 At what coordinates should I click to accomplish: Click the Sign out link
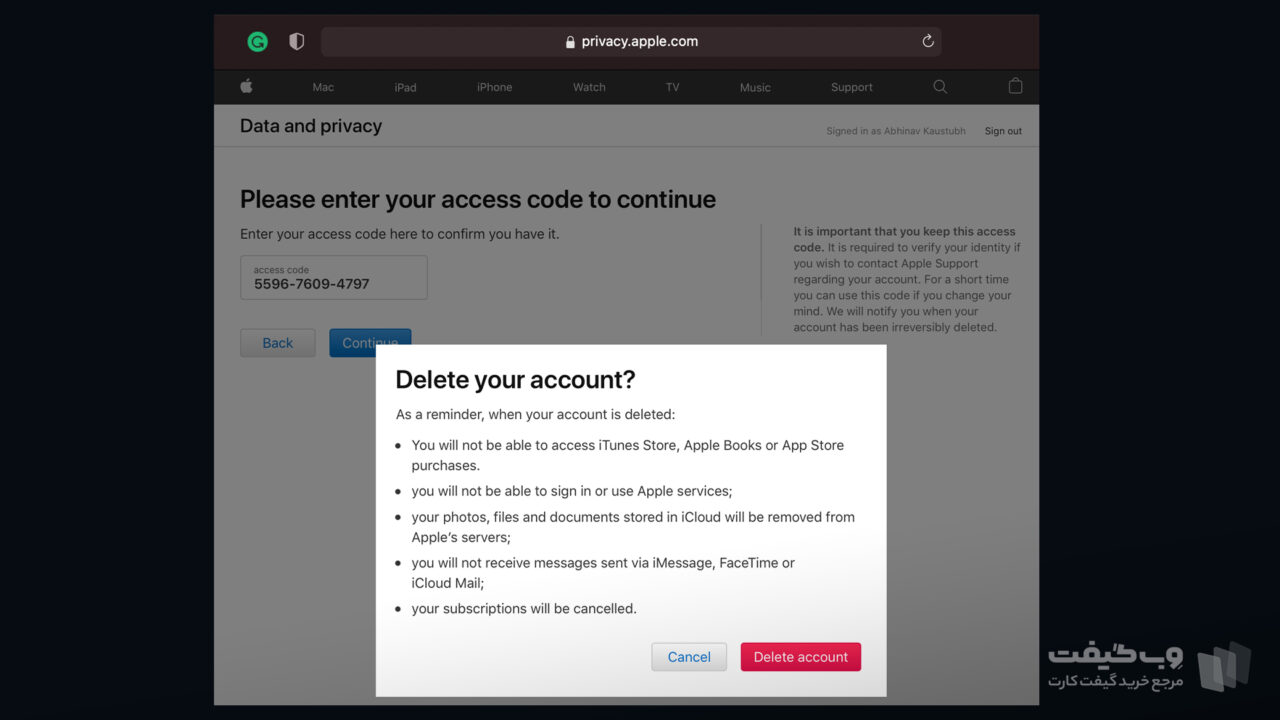1003,131
